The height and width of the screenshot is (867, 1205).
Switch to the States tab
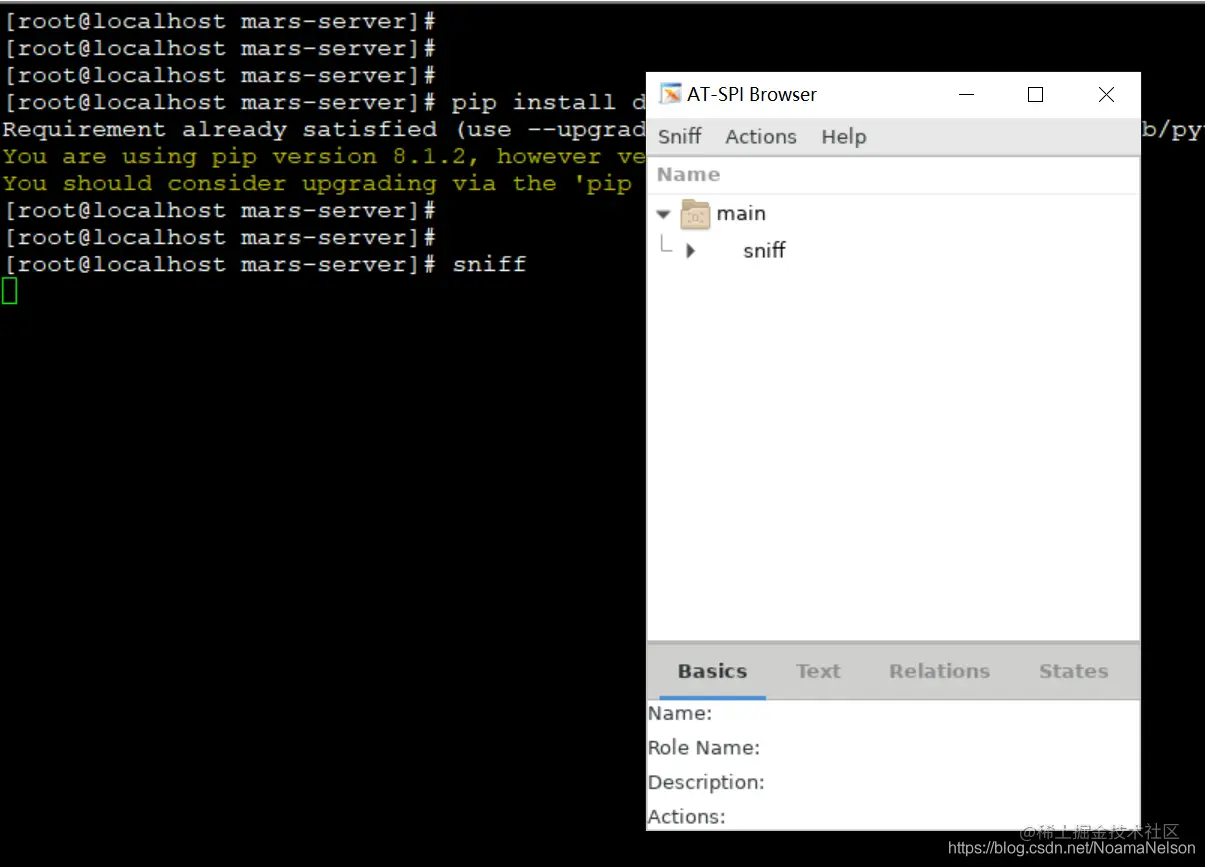[1073, 671]
